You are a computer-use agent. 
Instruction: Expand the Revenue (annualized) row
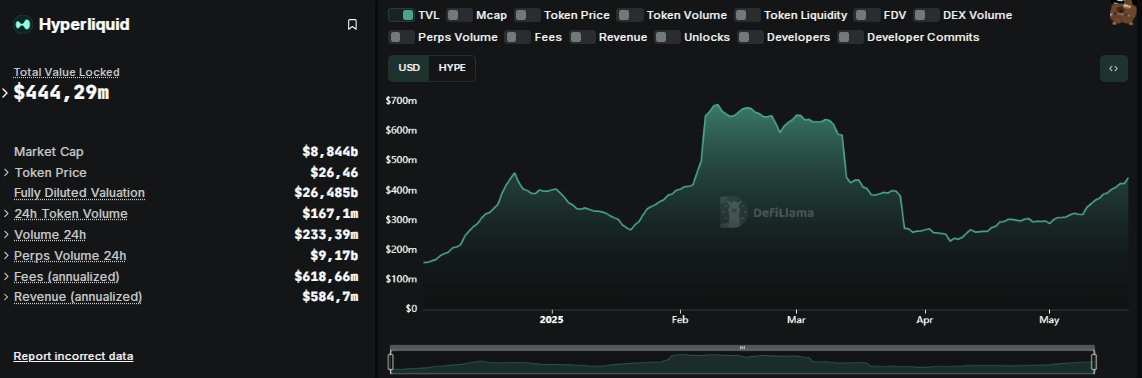[7, 296]
